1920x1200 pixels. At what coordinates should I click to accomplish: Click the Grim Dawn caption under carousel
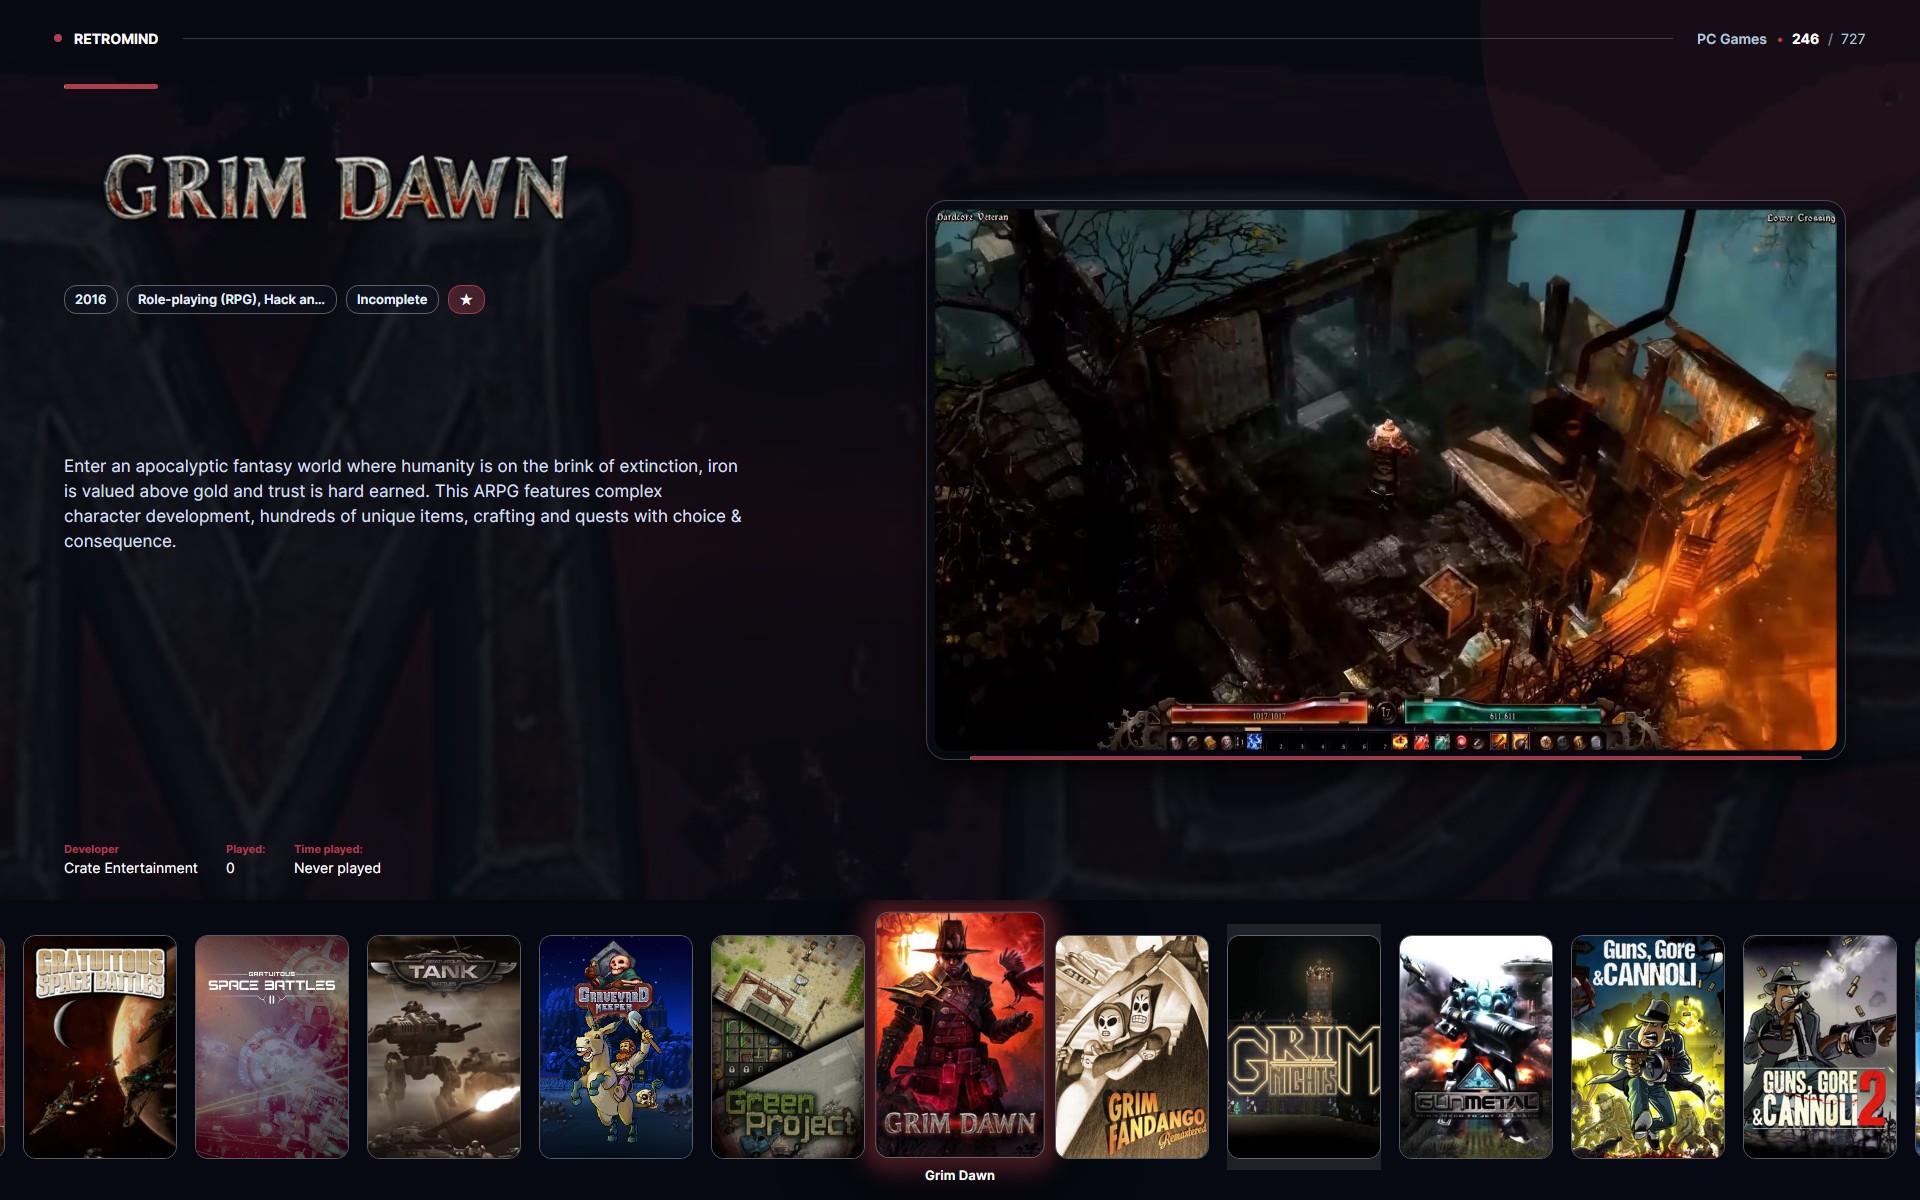point(960,1175)
